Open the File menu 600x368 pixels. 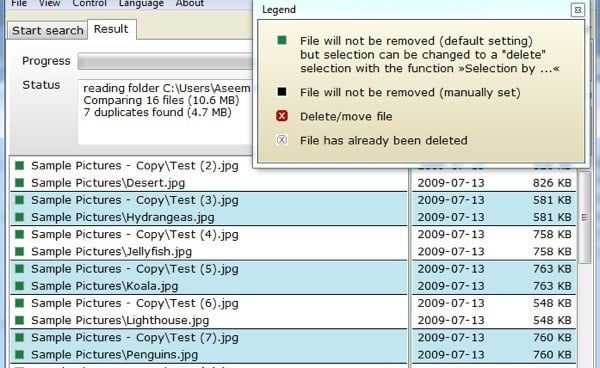point(19,3)
